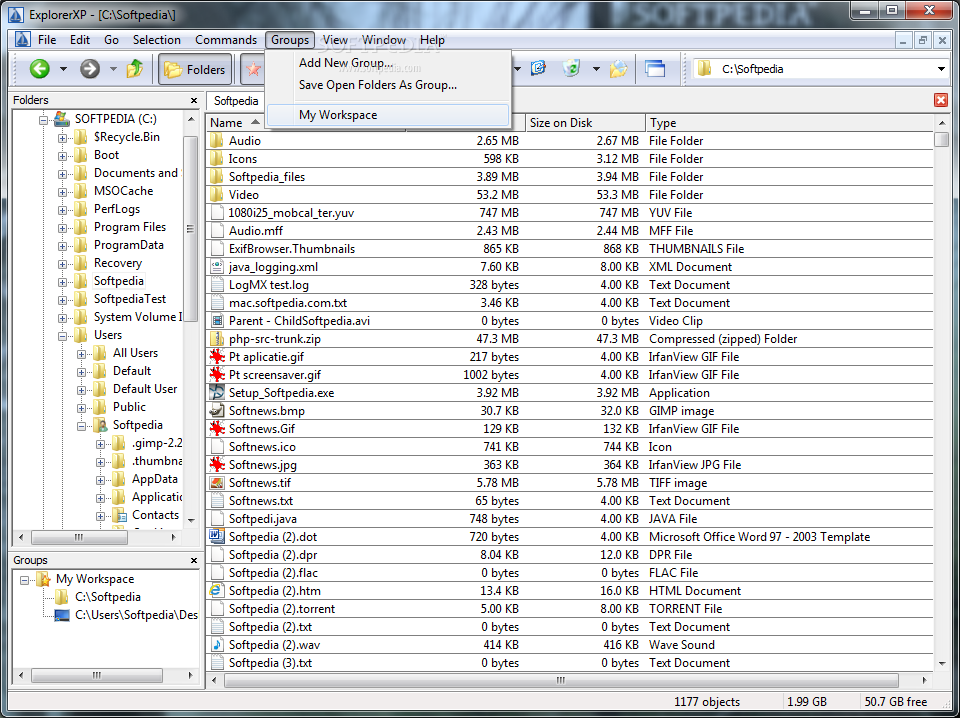Click the Video folder icon in list
Viewport: 960px width, 718px height.
[216, 195]
